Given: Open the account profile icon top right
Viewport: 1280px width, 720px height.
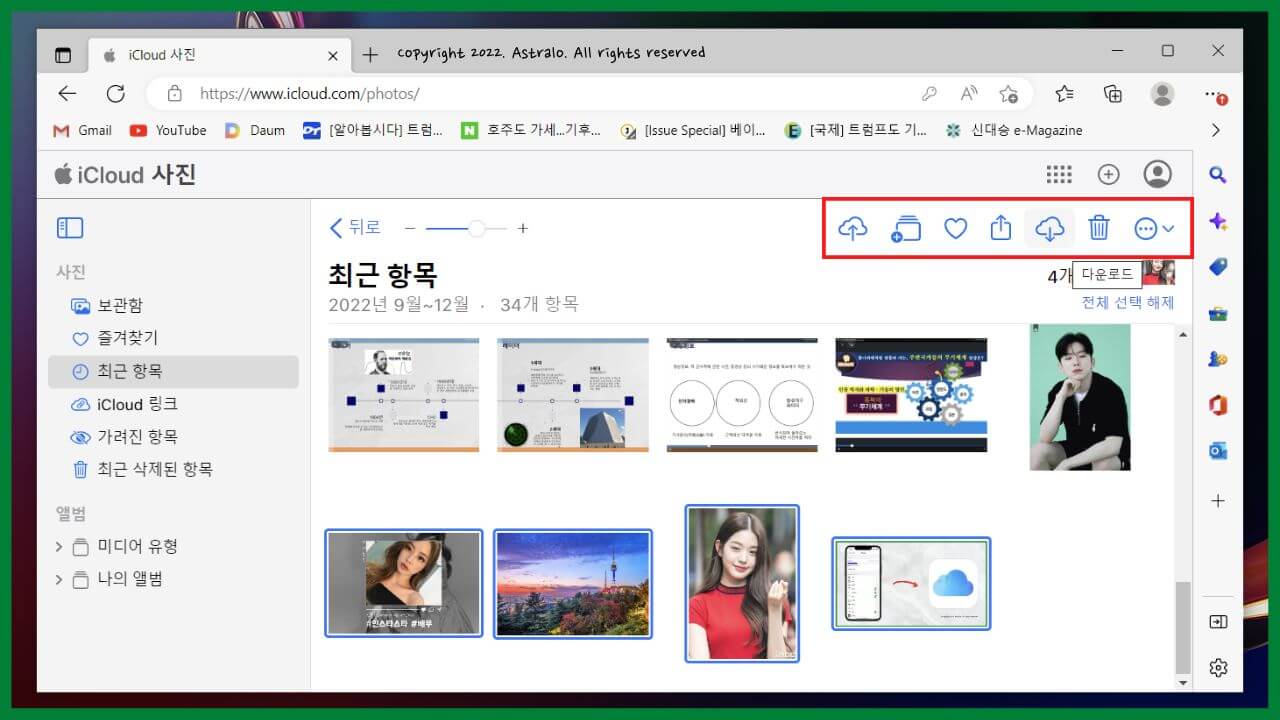Looking at the screenshot, I should (x=1158, y=174).
